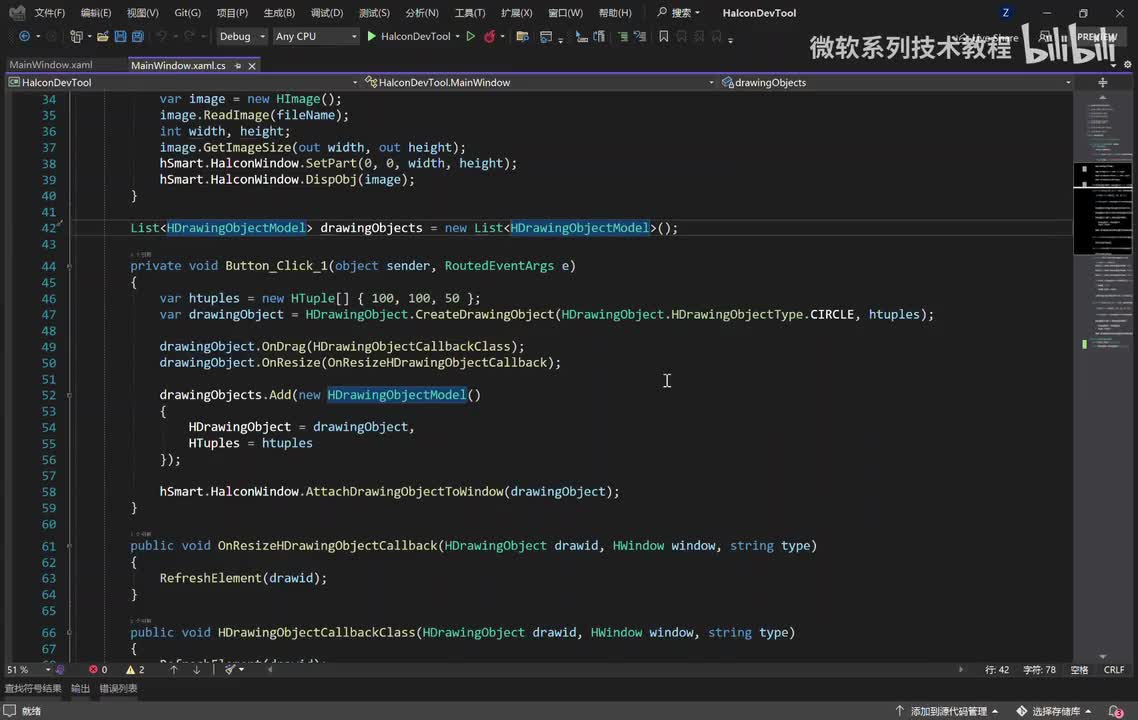This screenshot has width=1138, height=720.
Task: Go to next issue down arrow
Action: pos(196,669)
